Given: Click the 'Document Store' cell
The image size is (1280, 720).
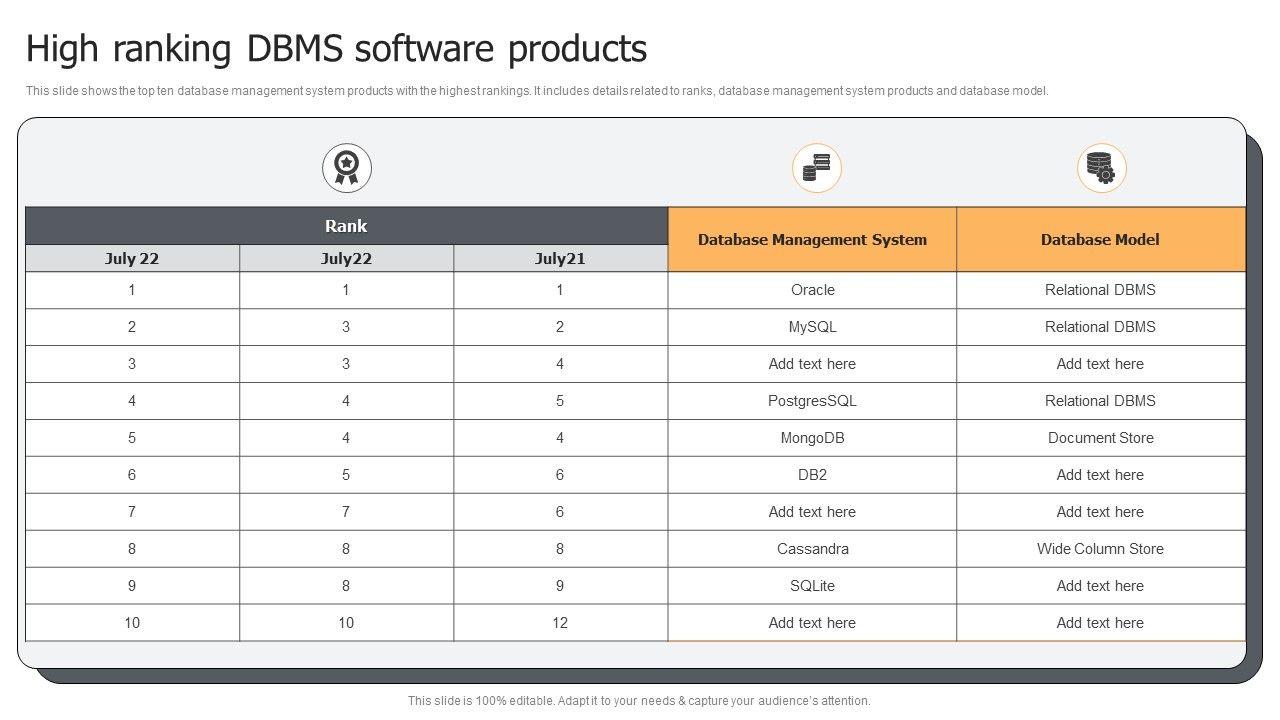Looking at the screenshot, I should pos(1101,438).
